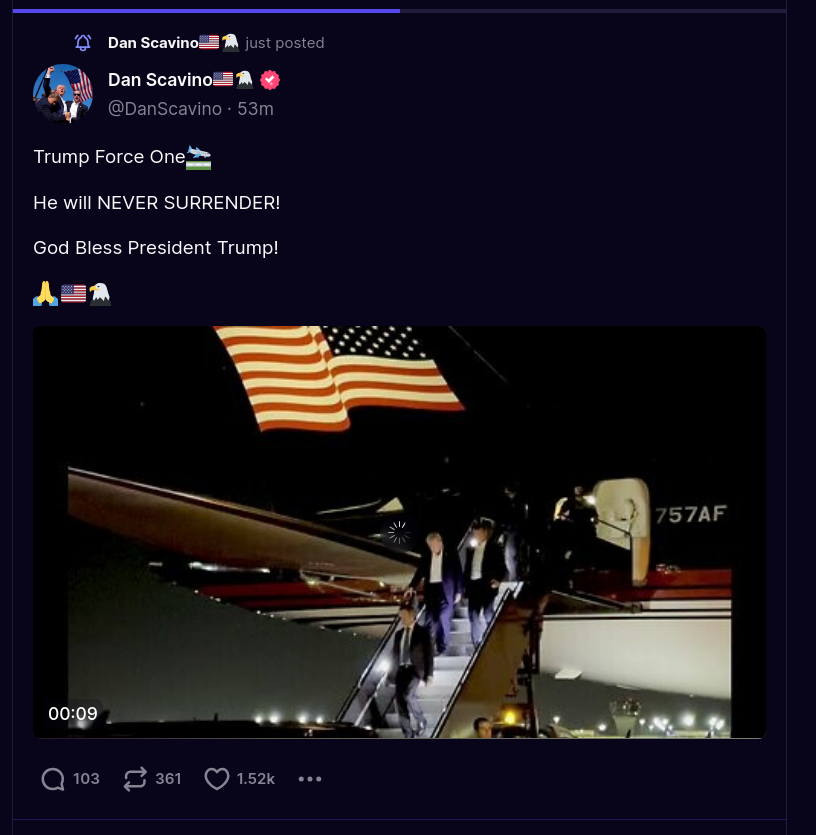Open the @DanScavino handle link
816x835 pixels.
tap(165, 109)
